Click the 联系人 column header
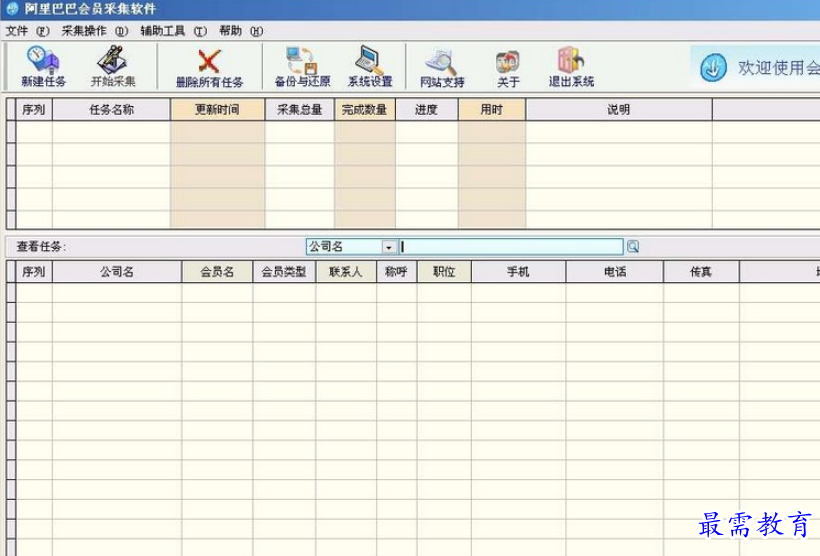The image size is (820, 556). click(346, 272)
